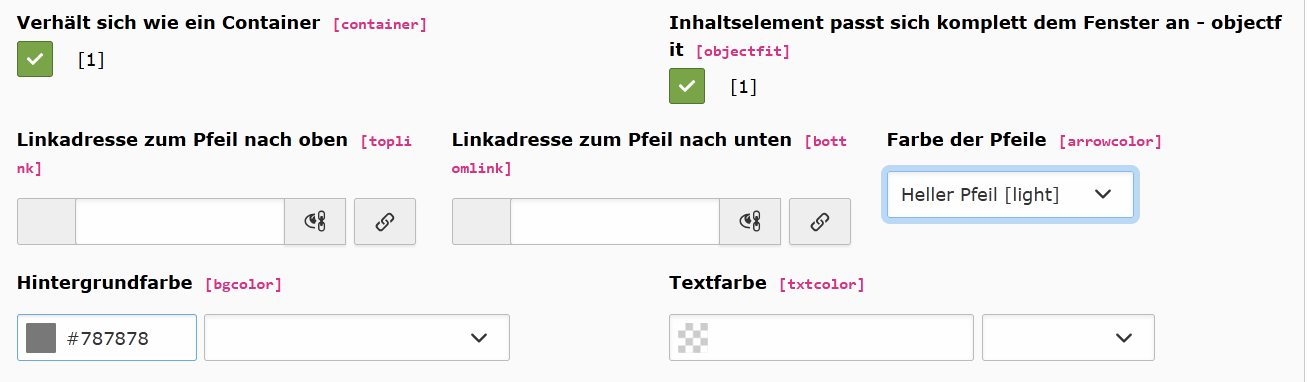
Task: Select the gray prefix box of bottomlink field
Action: point(481,222)
